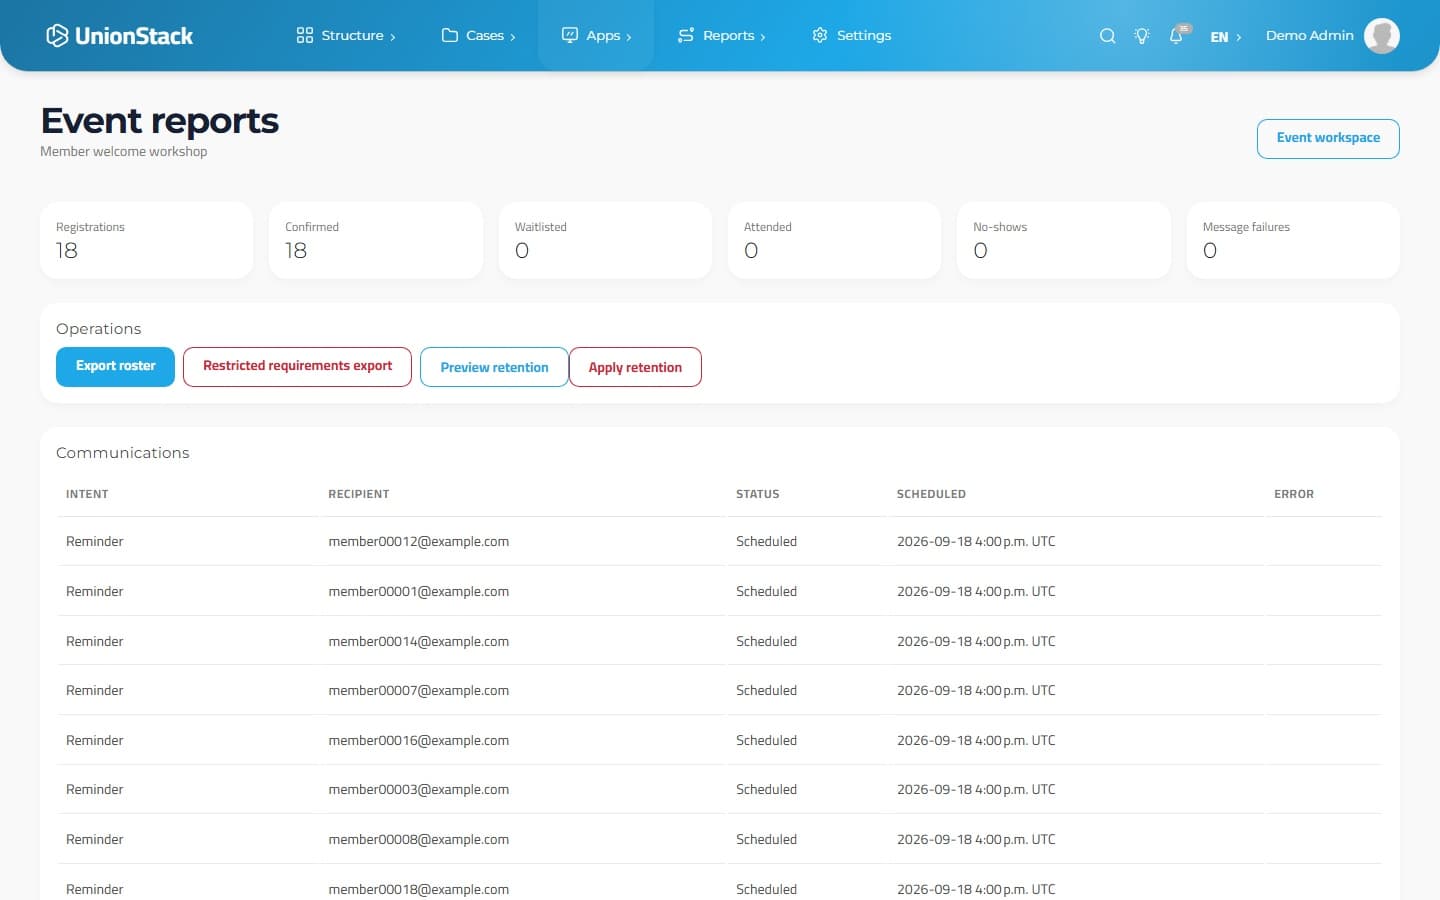Click Export roster button

(x=115, y=366)
